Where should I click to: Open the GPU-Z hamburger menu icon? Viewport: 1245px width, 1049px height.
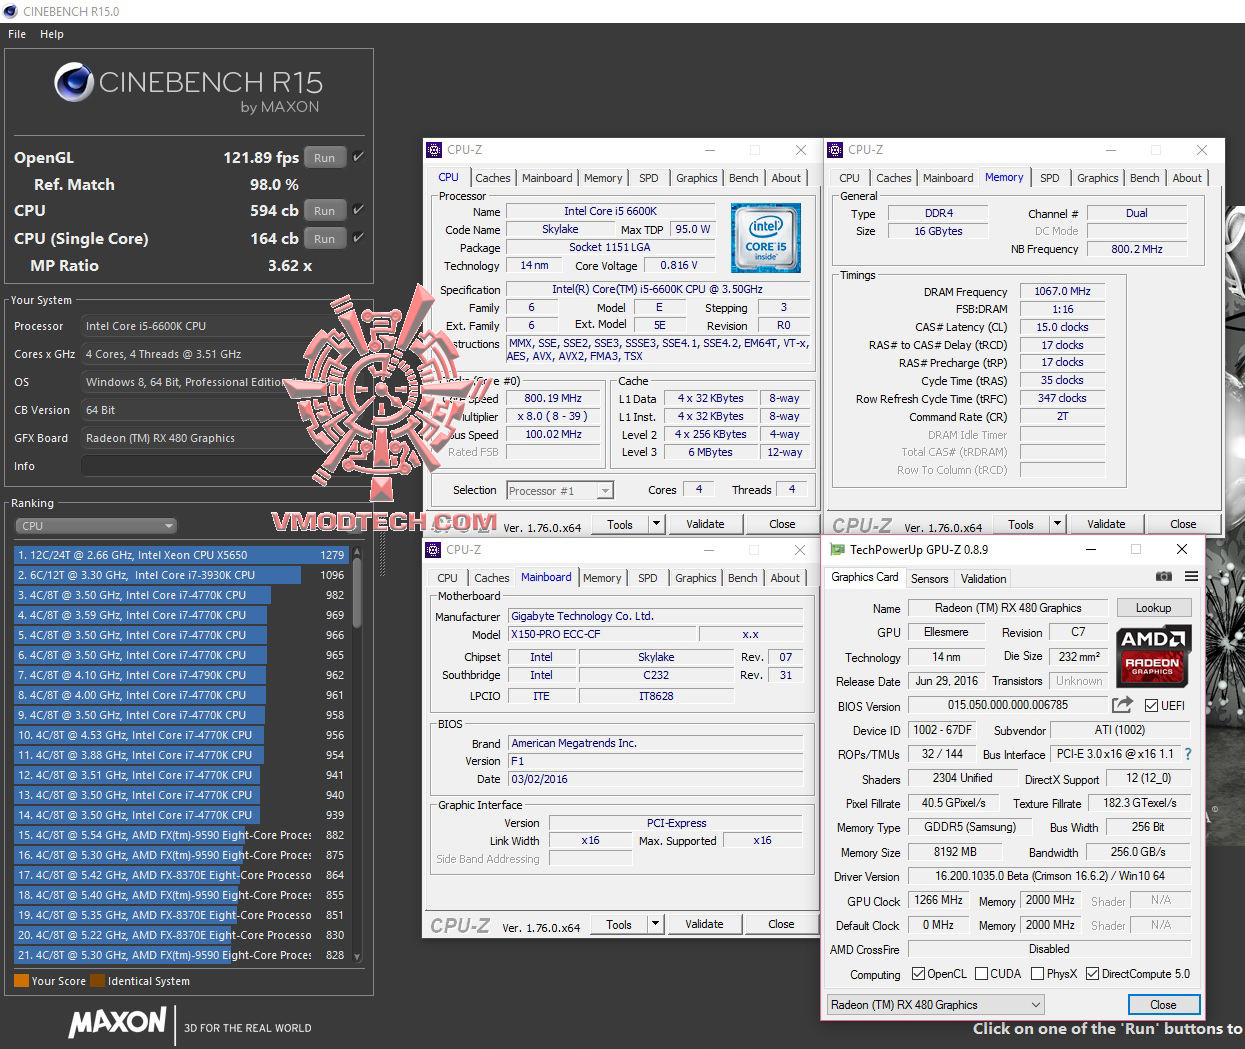[1191, 577]
